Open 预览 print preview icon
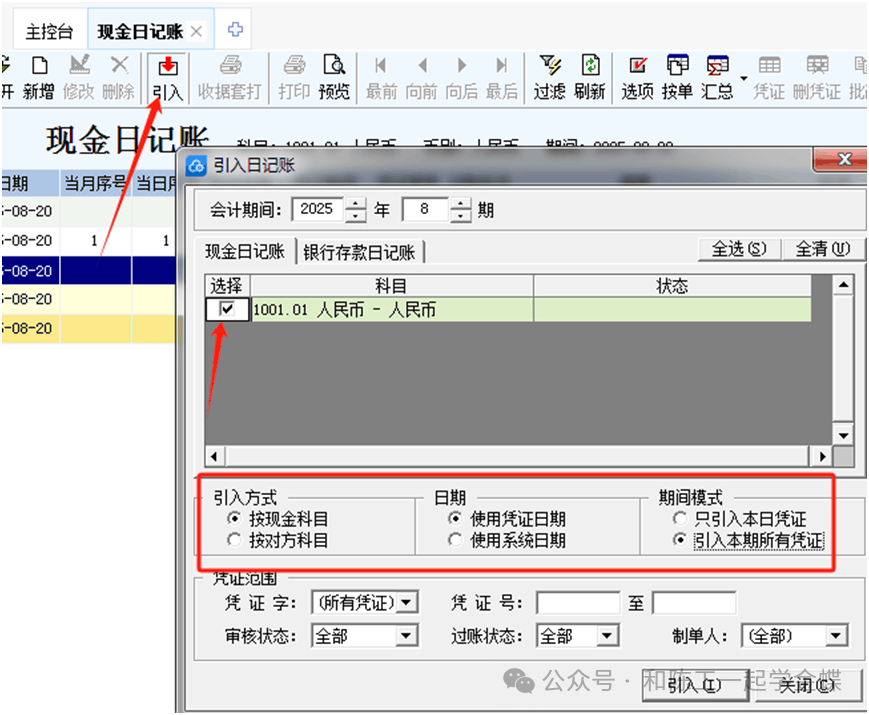869x715 pixels. pyautogui.click(x=334, y=78)
